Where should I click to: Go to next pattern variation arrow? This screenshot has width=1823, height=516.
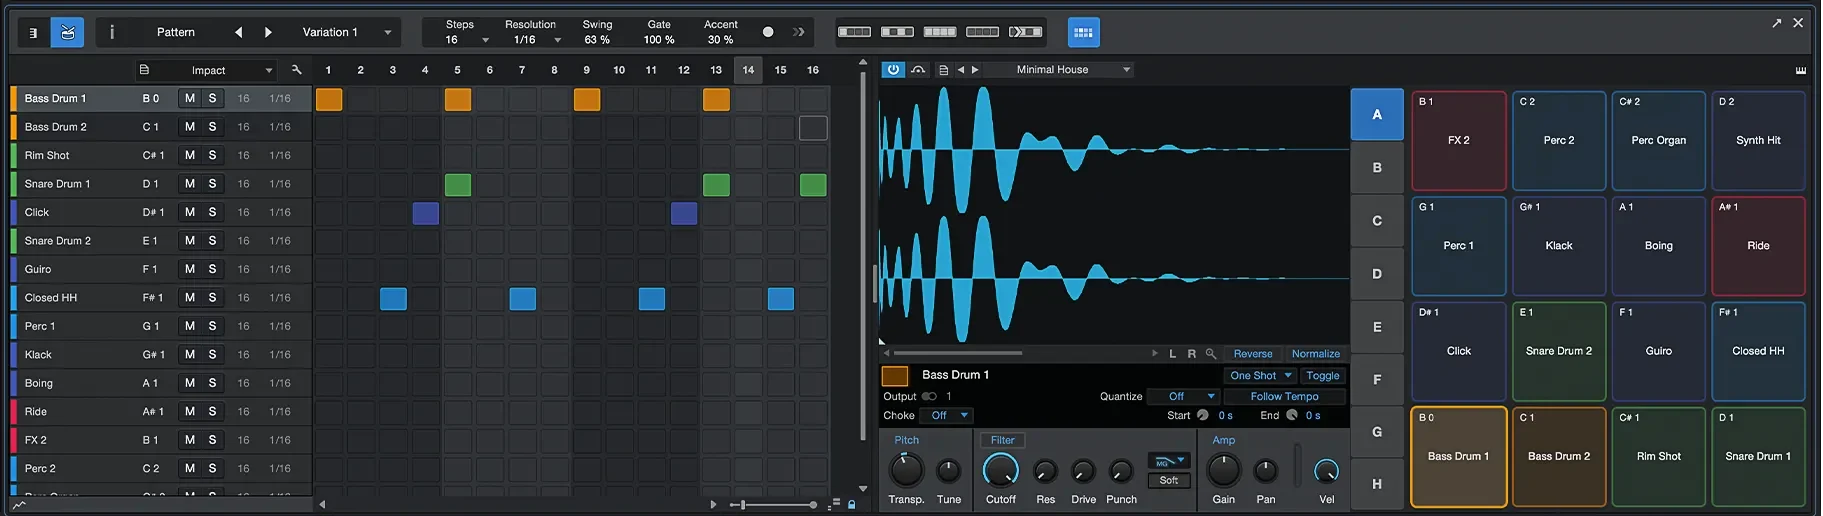pos(268,32)
